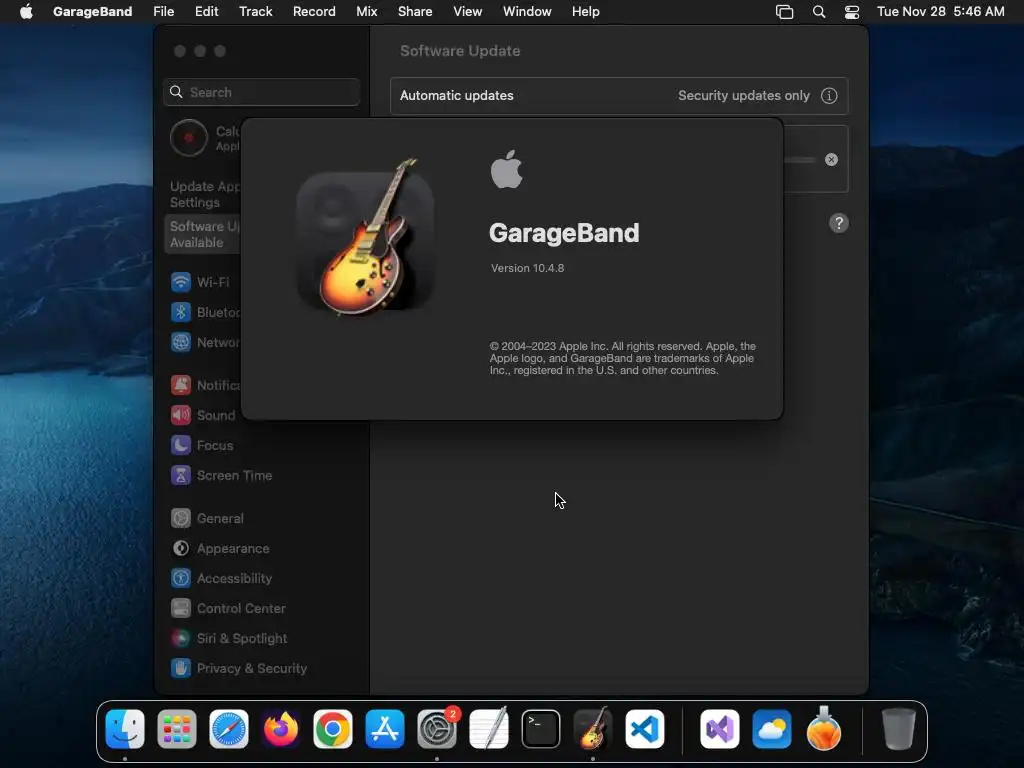Click the Apple logo in About window
Screen dimensions: 1024x768
click(x=506, y=169)
